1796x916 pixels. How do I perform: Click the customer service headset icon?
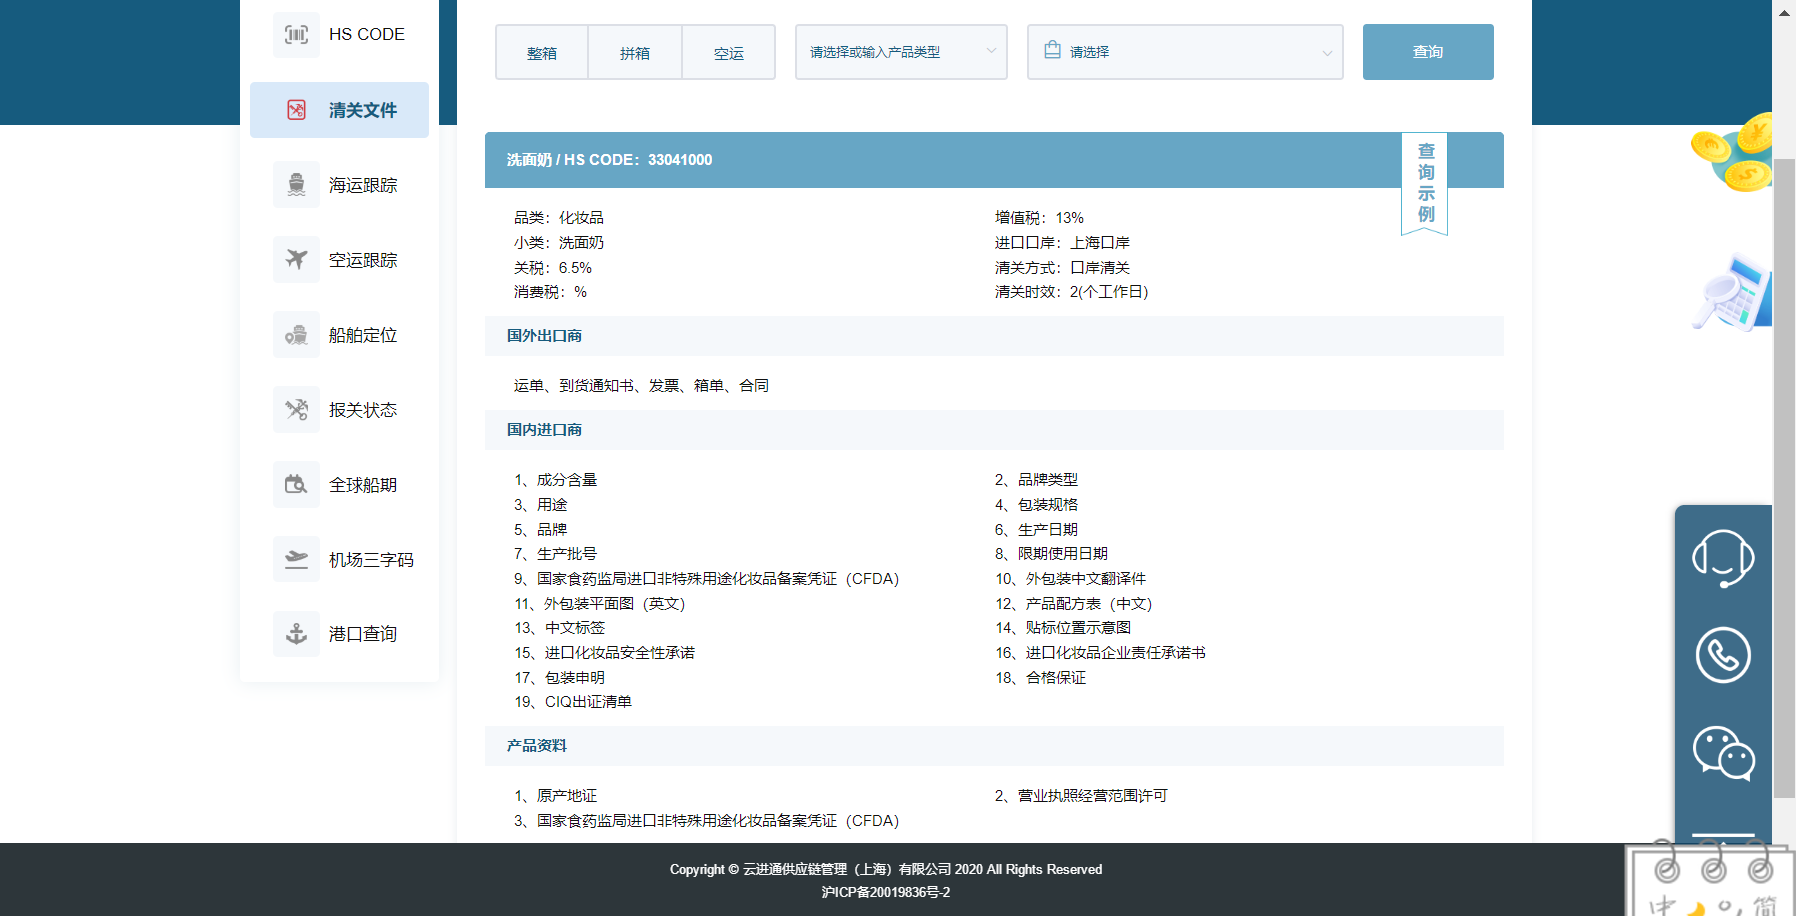[x=1722, y=558]
